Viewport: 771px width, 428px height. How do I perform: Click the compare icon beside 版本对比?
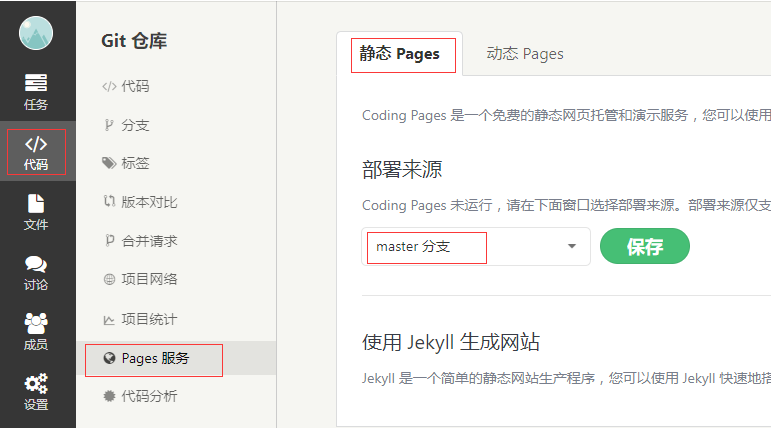pyautogui.click(x=109, y=202)
